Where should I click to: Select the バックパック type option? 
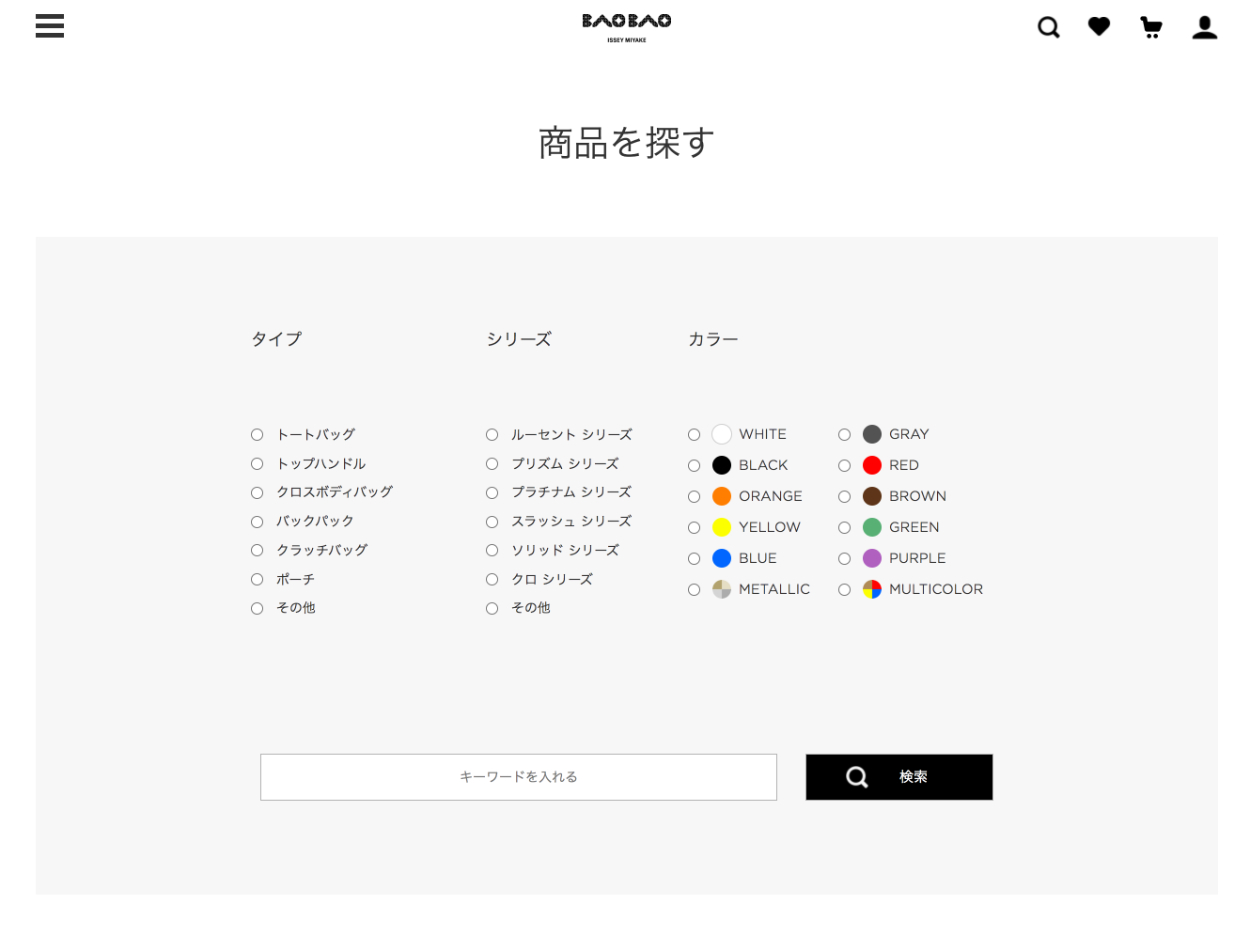pyautogui.click(x=257, y=522)
